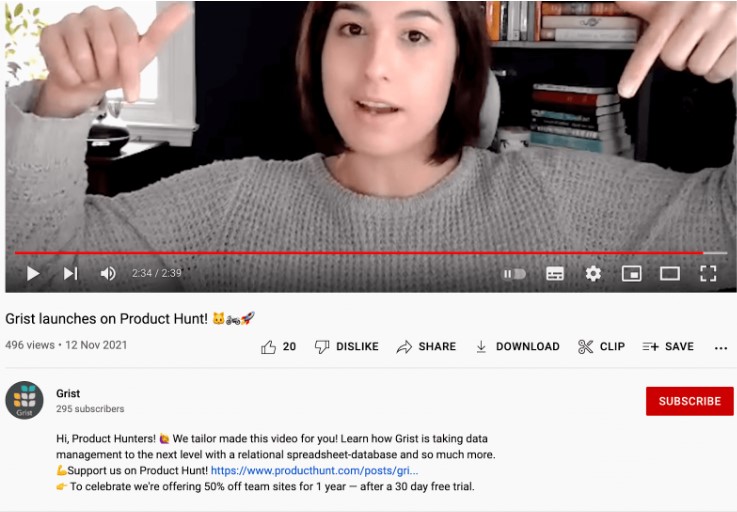The height and width of the screenshot is (512, 737).
Task: Open the Product Hunt link in description
Action: coord(314,471)
